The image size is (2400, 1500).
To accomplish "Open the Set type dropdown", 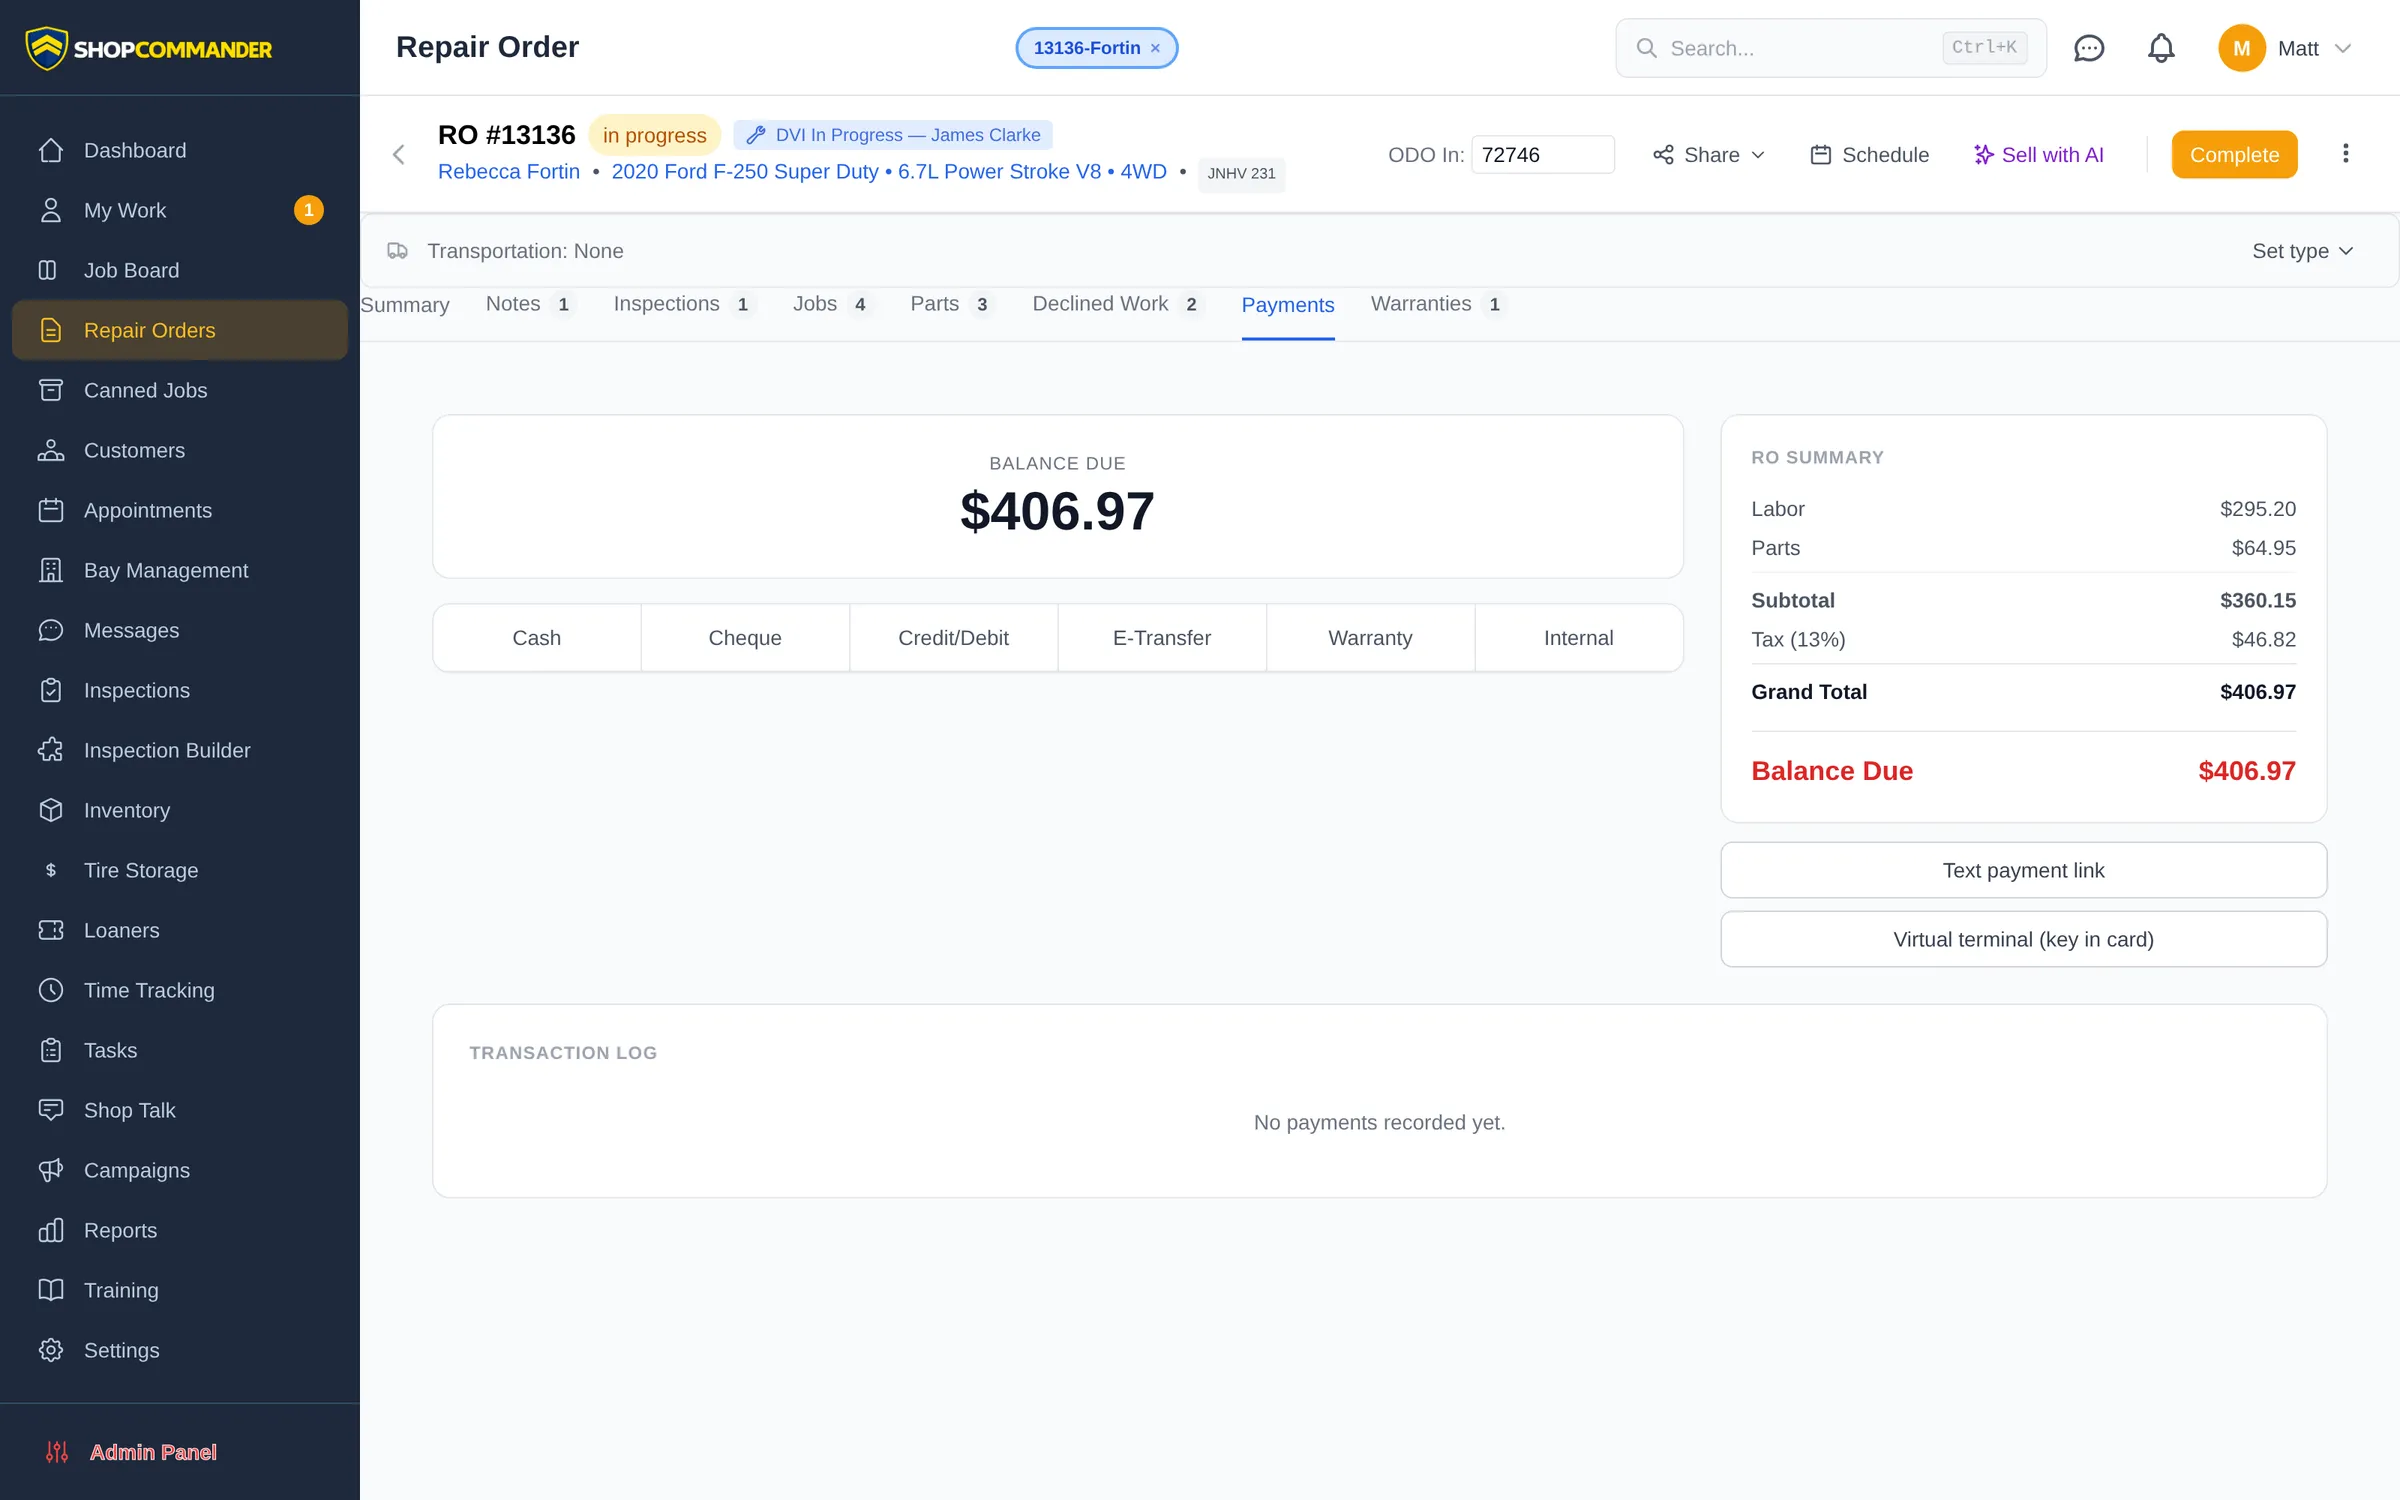I will pos(2302,251).
